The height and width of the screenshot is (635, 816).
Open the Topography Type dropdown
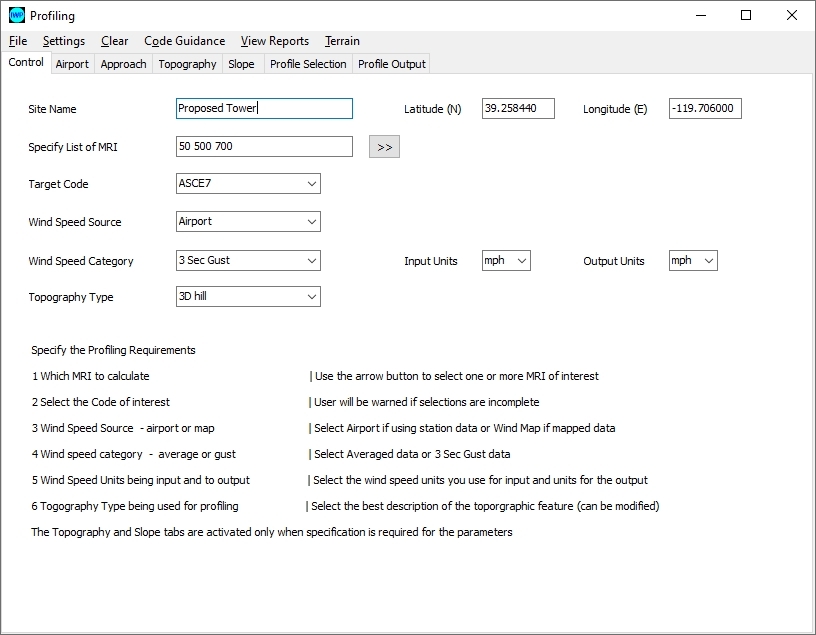312,297
